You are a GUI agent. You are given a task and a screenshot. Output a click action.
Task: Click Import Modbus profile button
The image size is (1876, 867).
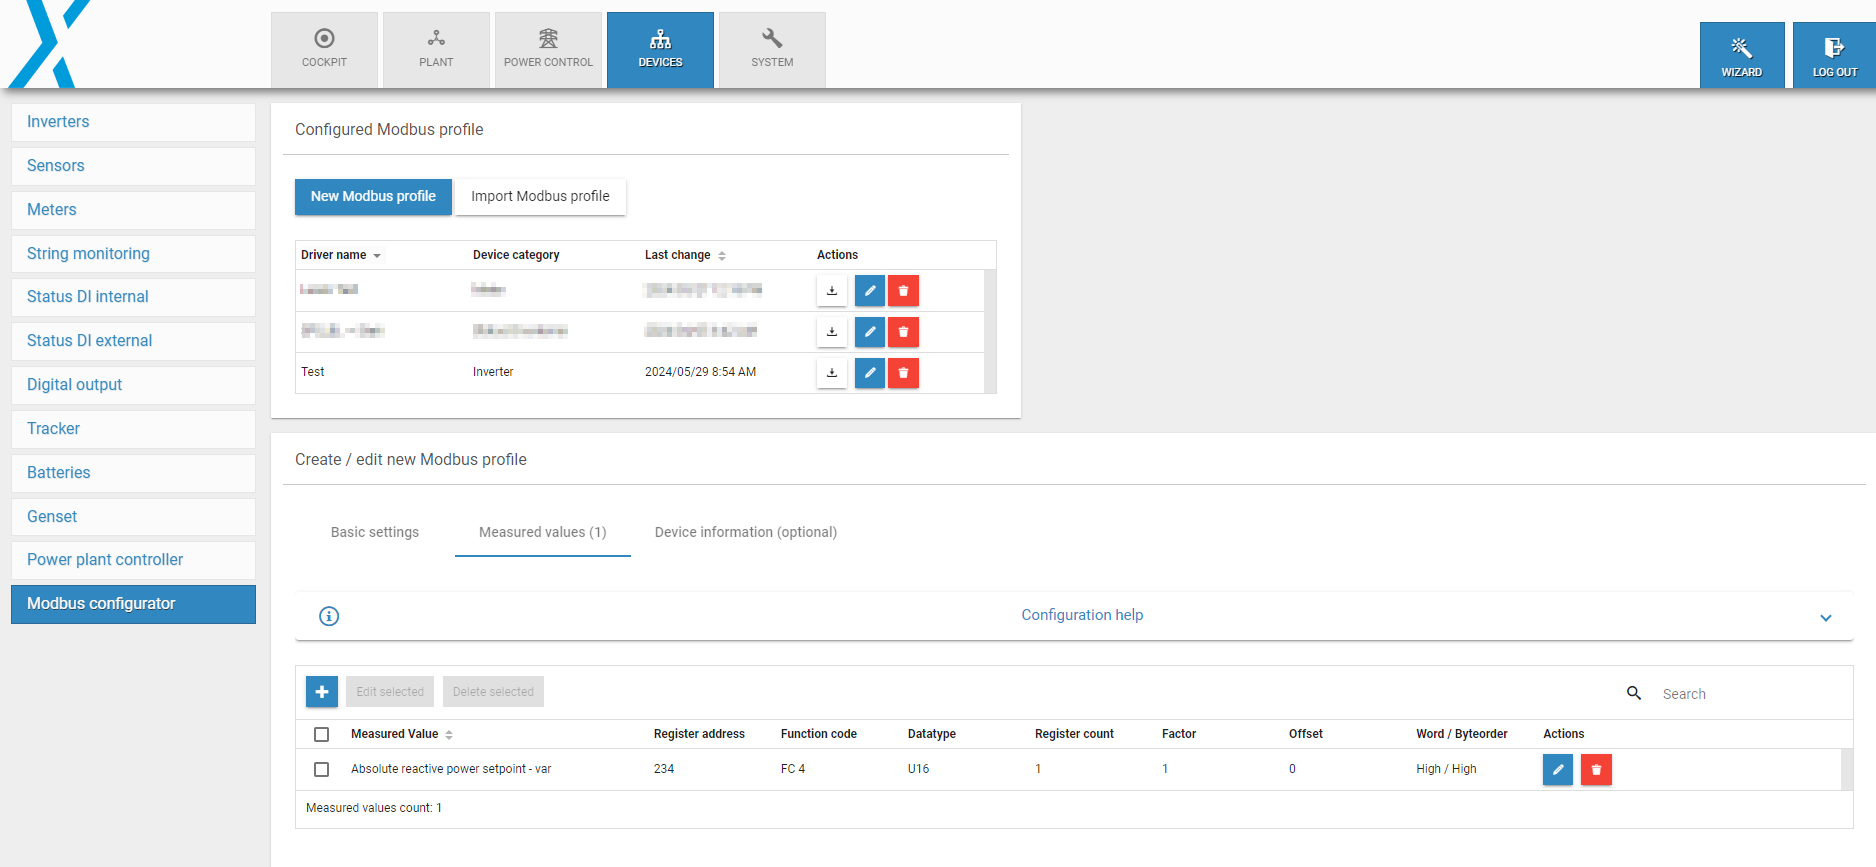coord(540,197)
